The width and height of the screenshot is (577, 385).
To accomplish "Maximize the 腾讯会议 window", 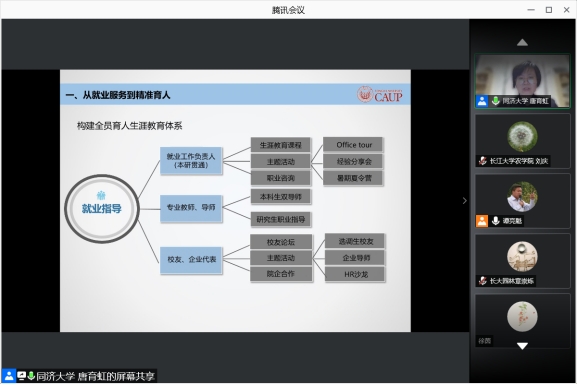I will 549,10.
